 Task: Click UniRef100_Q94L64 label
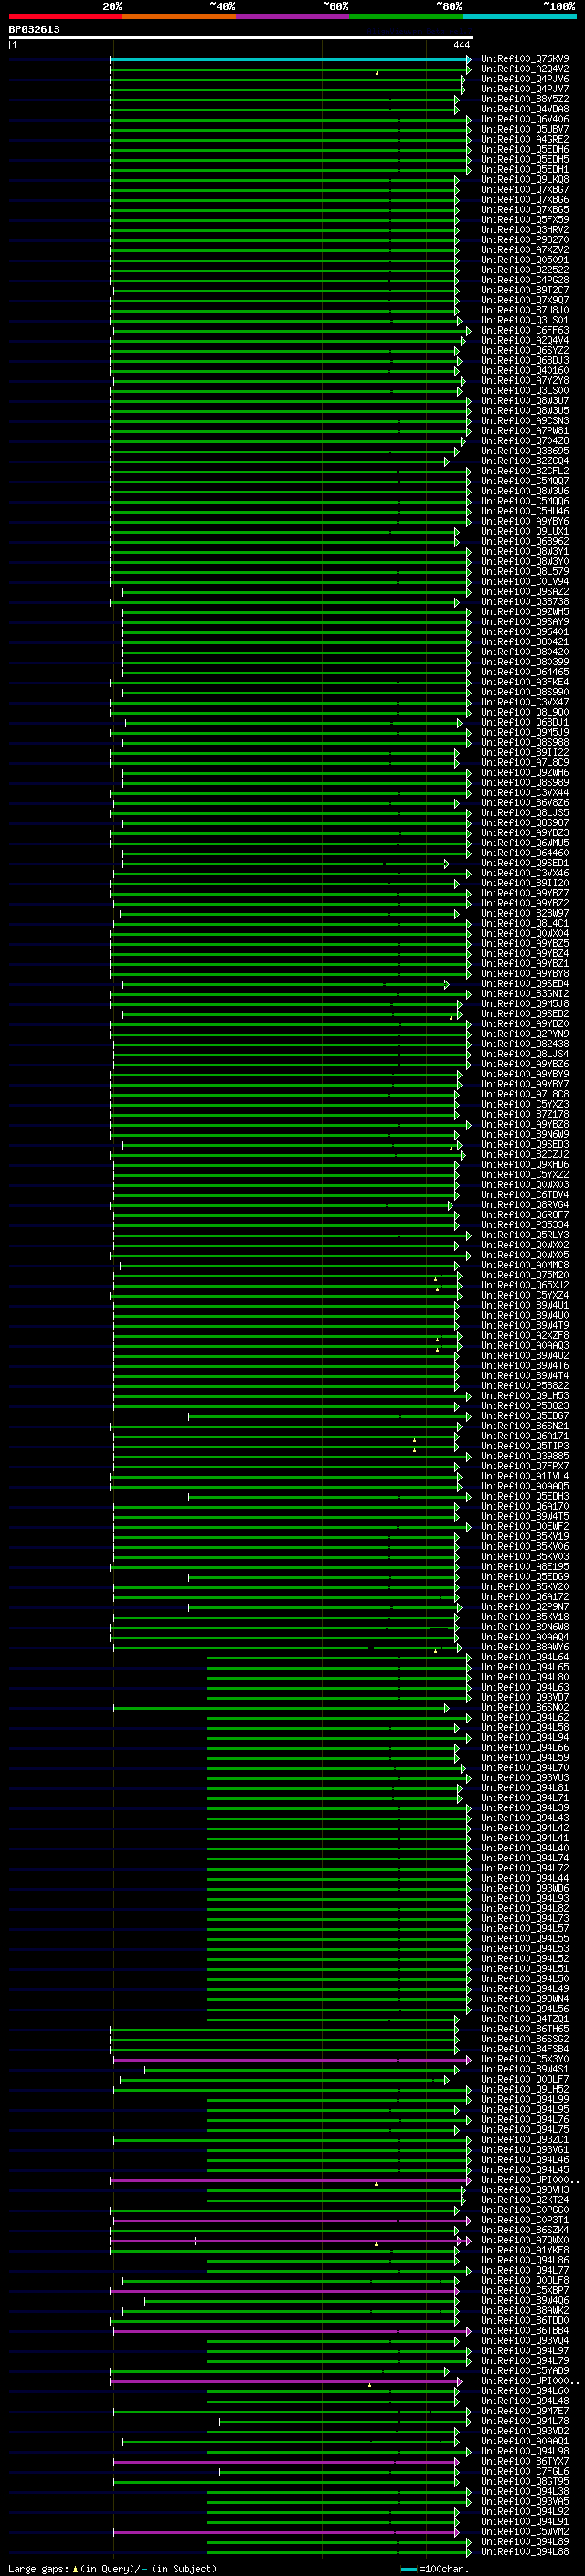(525, 1656)
